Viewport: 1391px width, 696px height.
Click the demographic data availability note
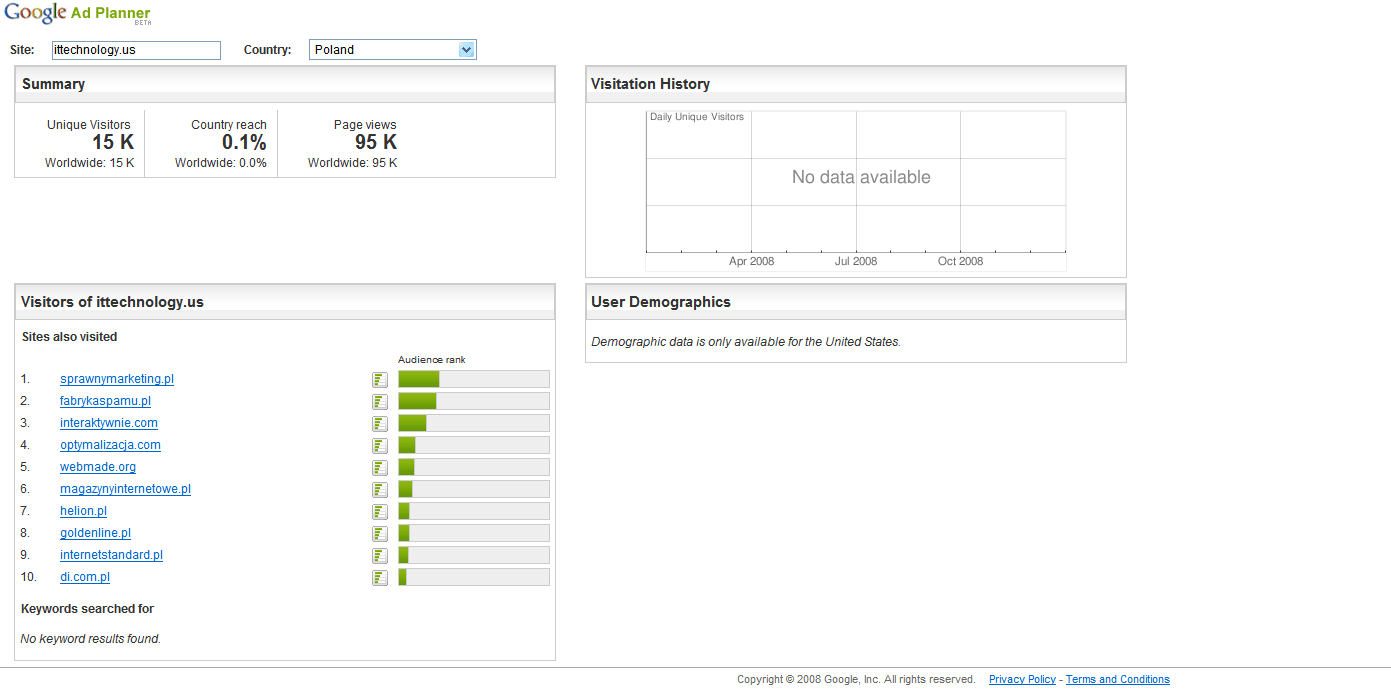tap(746, 342)
